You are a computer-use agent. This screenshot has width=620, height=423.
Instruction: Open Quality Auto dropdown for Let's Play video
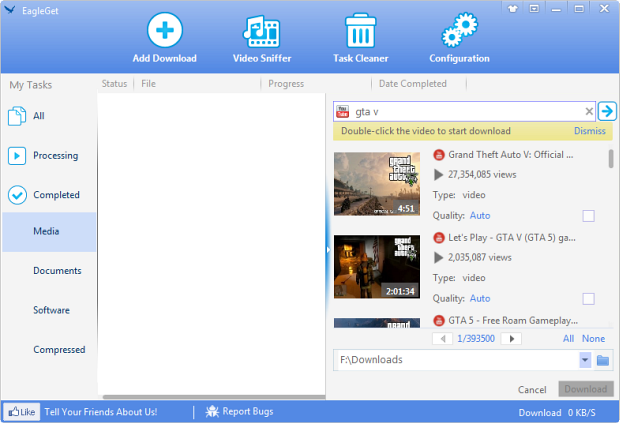click(480, 298)
